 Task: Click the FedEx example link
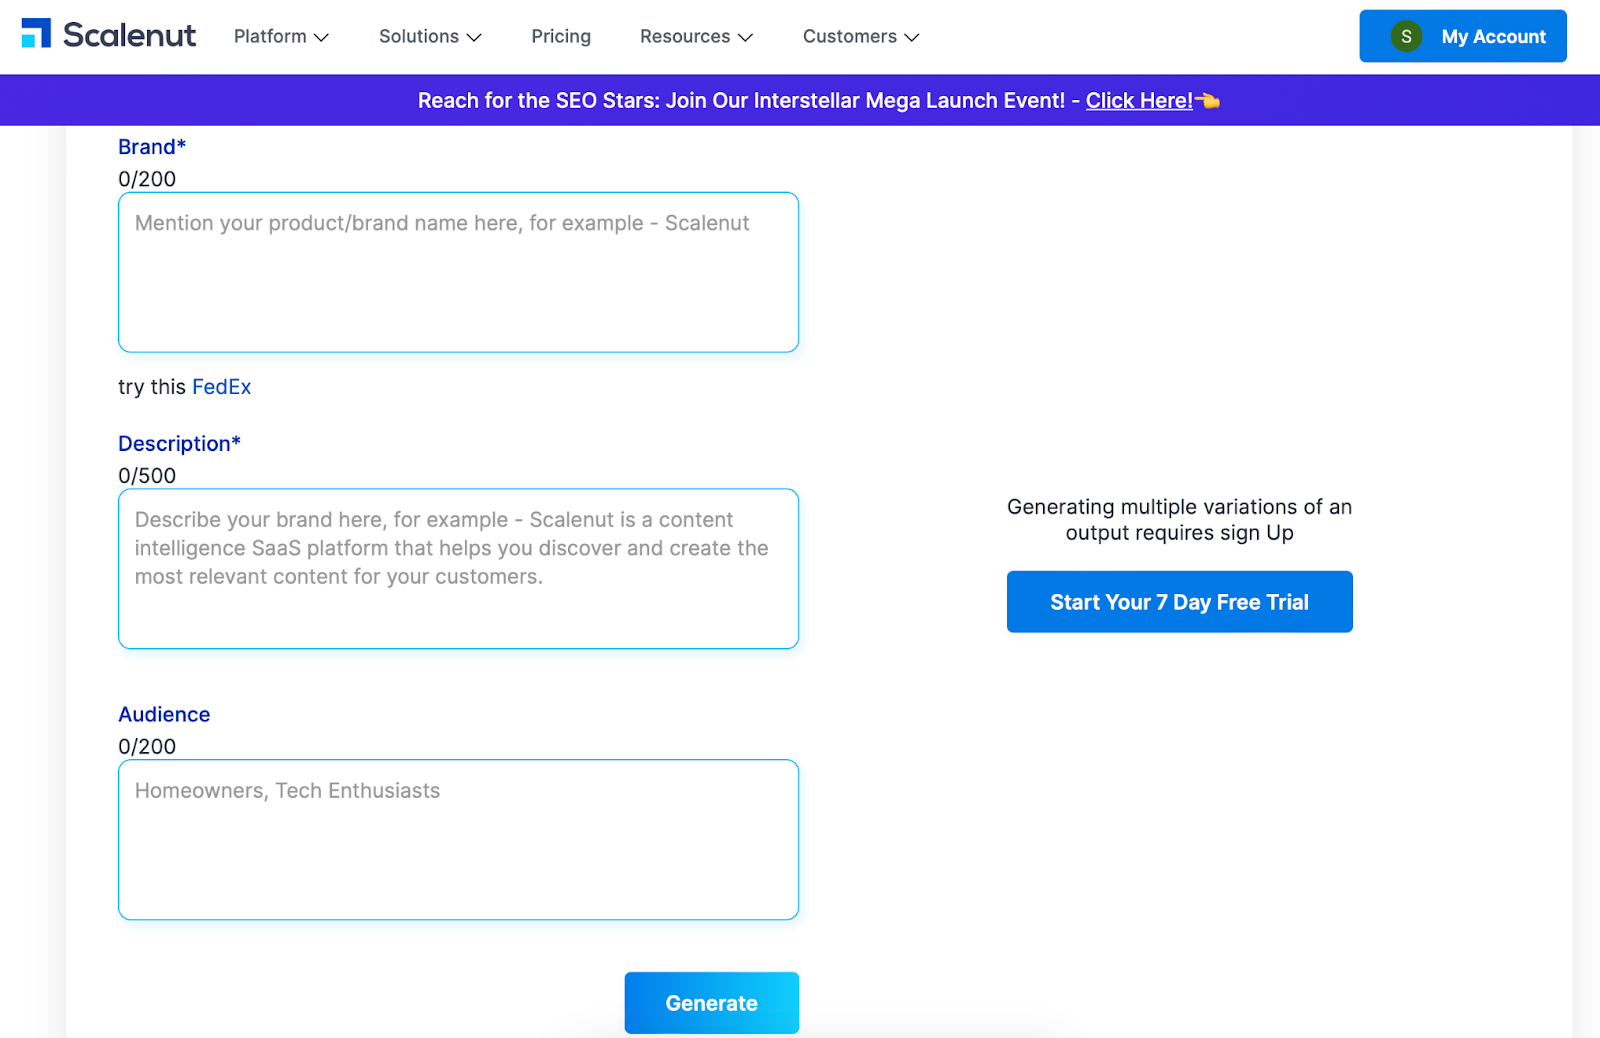coord(221,387)
